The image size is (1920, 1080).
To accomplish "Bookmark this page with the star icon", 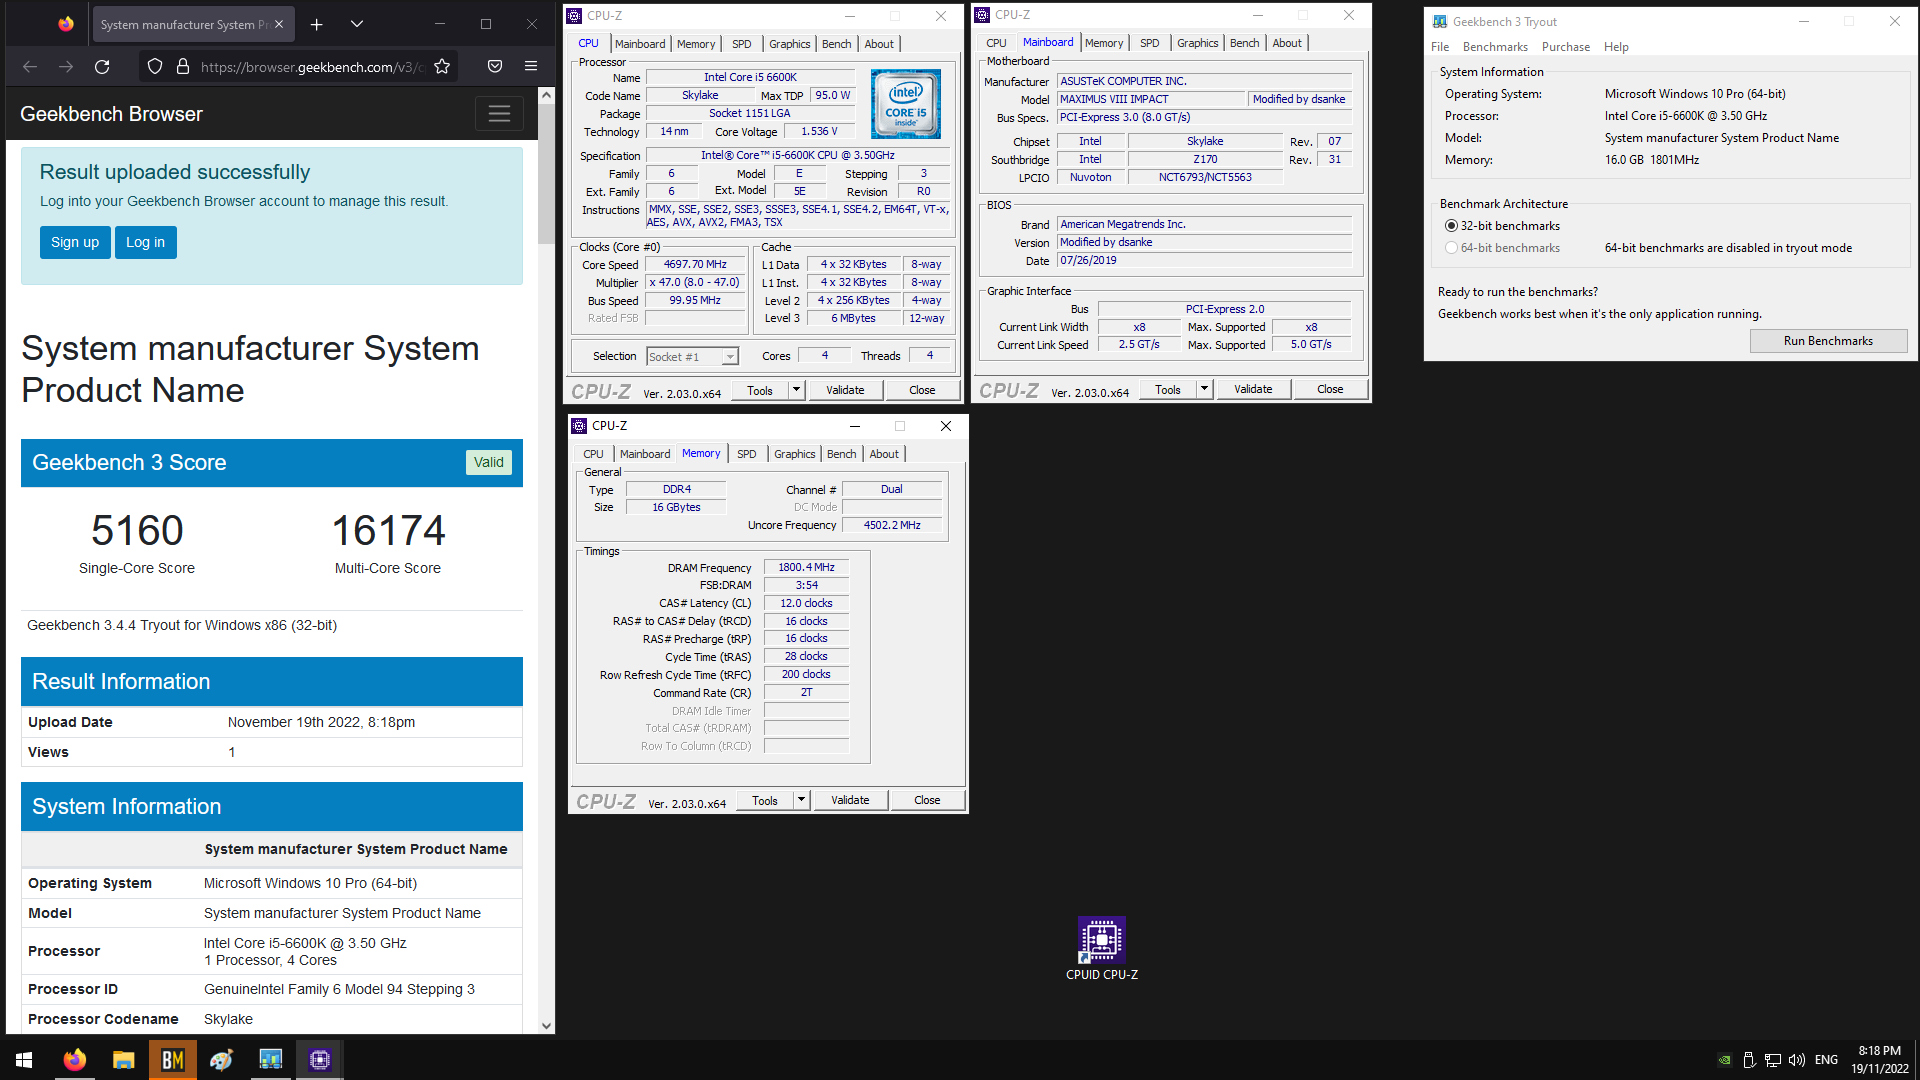I will tap(442, 67).
